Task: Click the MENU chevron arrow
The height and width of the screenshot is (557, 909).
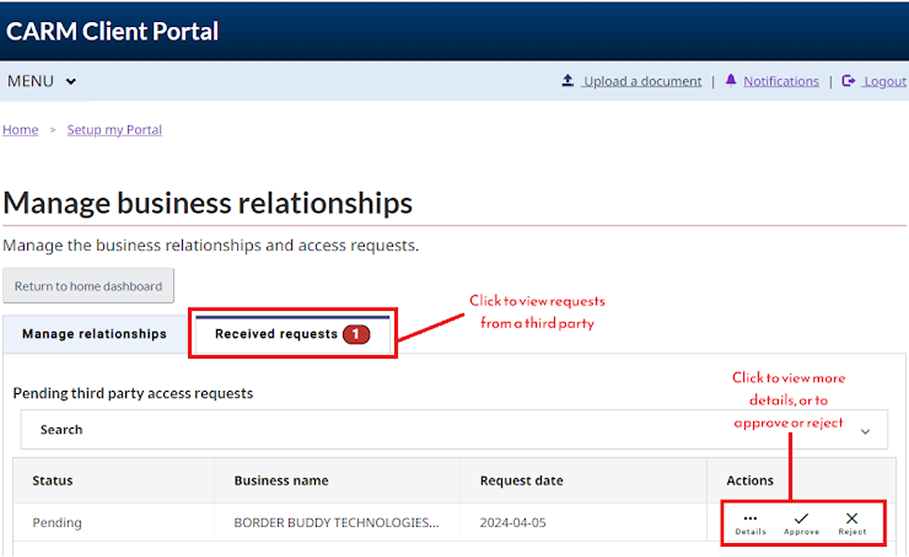Action: [x=71, y=82]
